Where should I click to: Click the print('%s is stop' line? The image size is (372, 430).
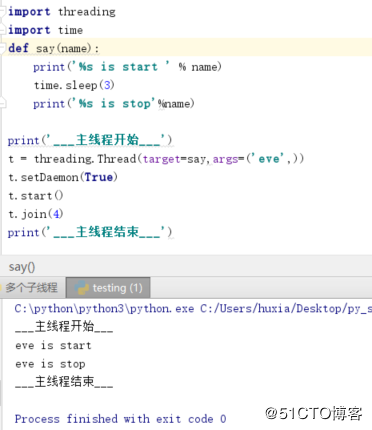(114, 104)
